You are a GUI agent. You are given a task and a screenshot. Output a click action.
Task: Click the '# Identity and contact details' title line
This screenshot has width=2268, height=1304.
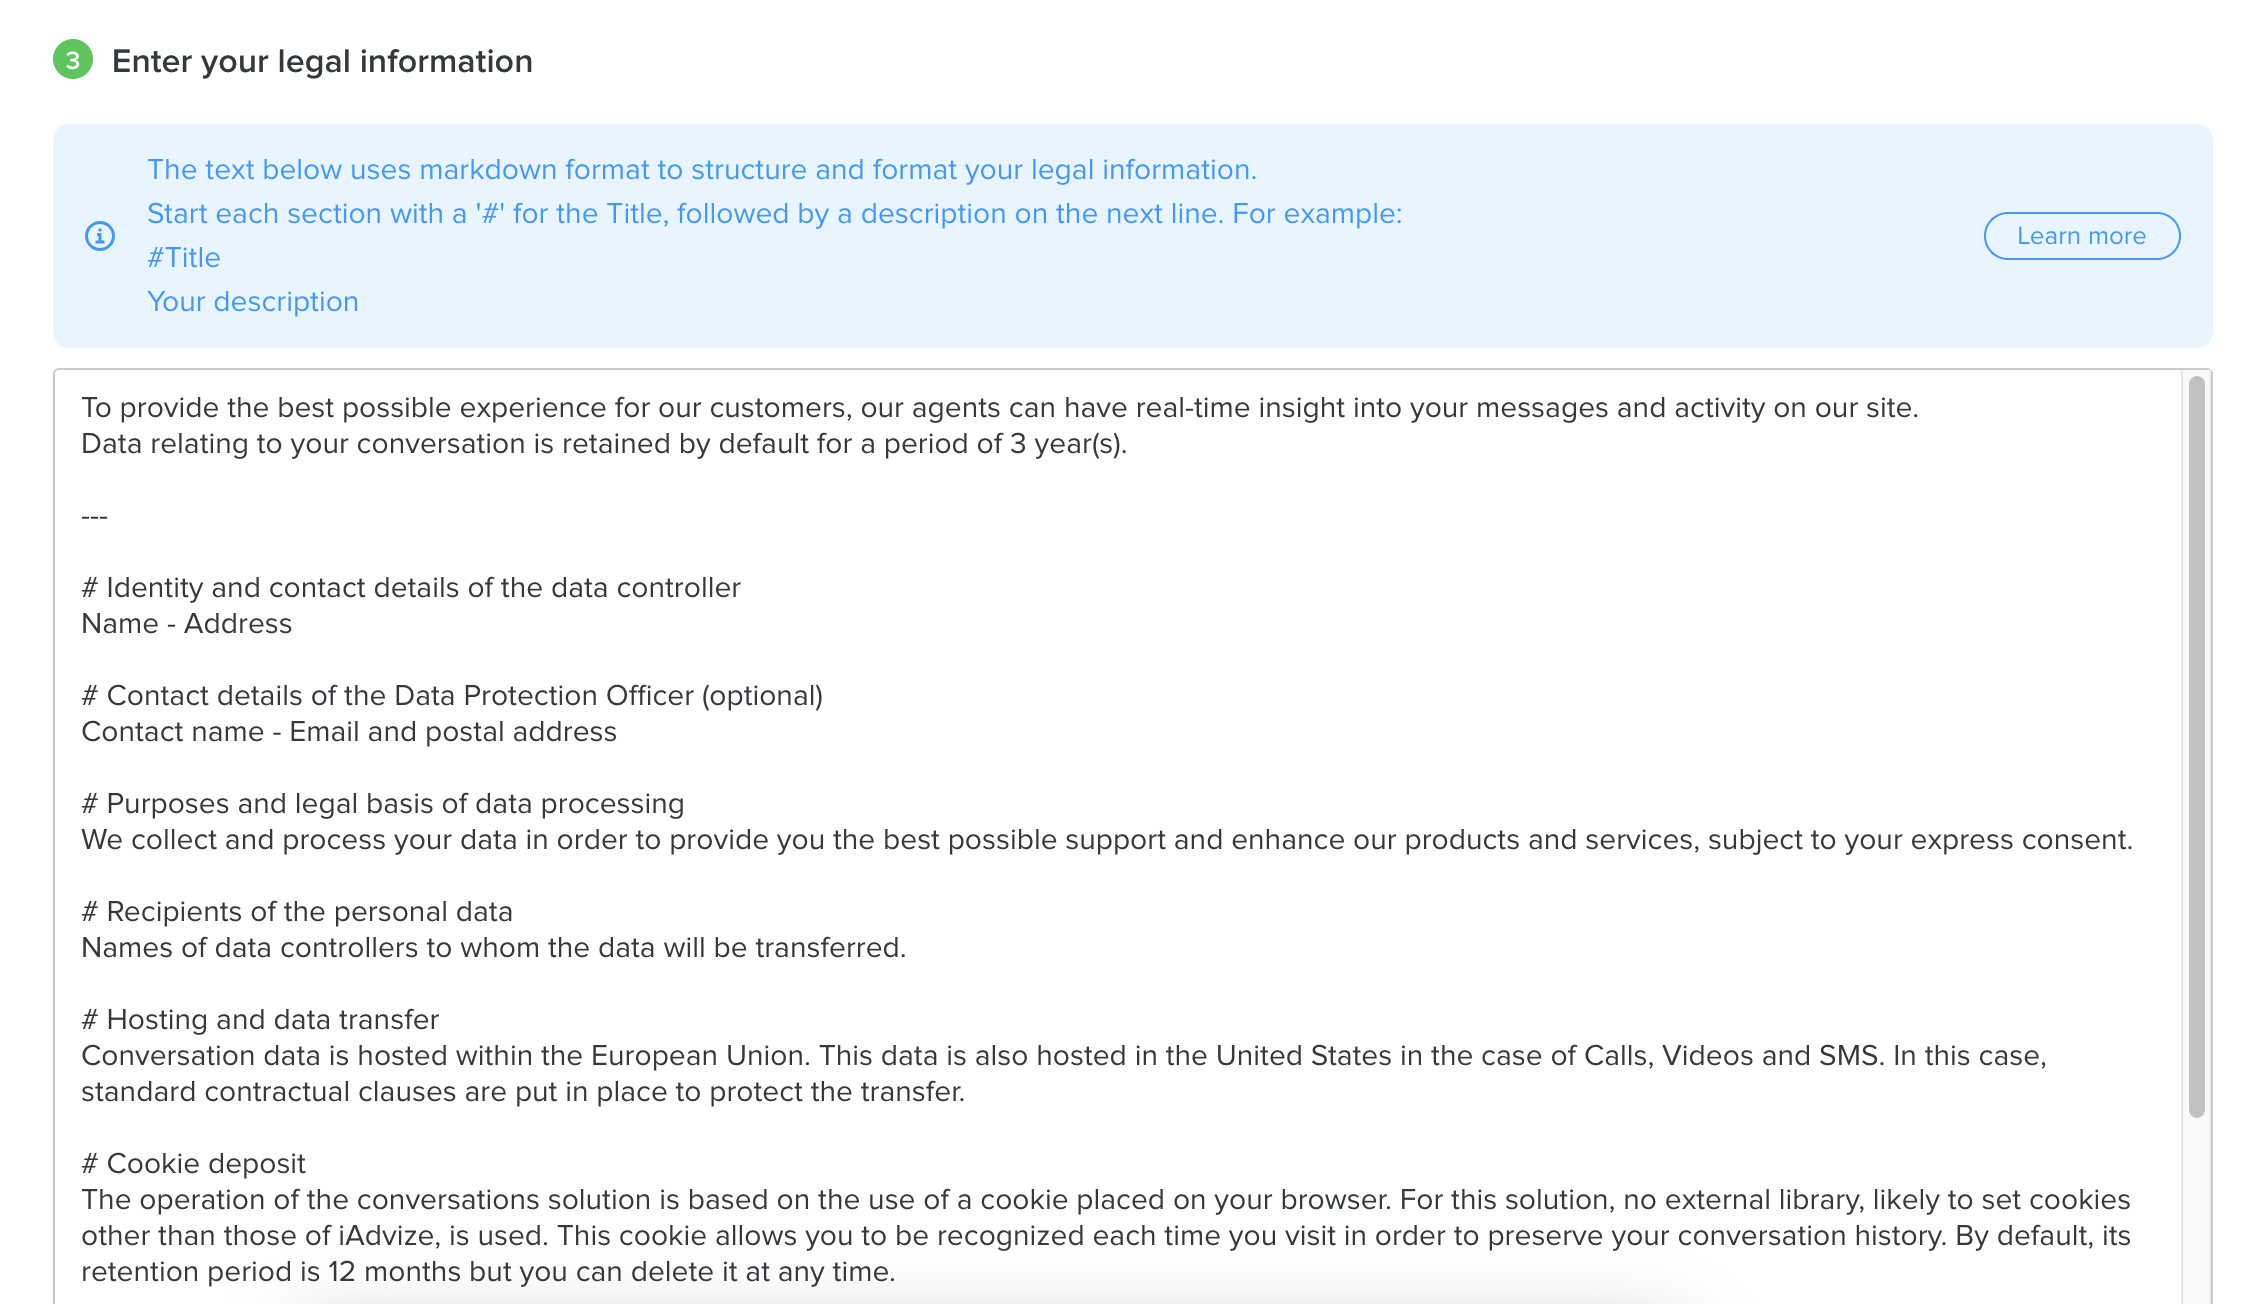(x=411, y=588)
